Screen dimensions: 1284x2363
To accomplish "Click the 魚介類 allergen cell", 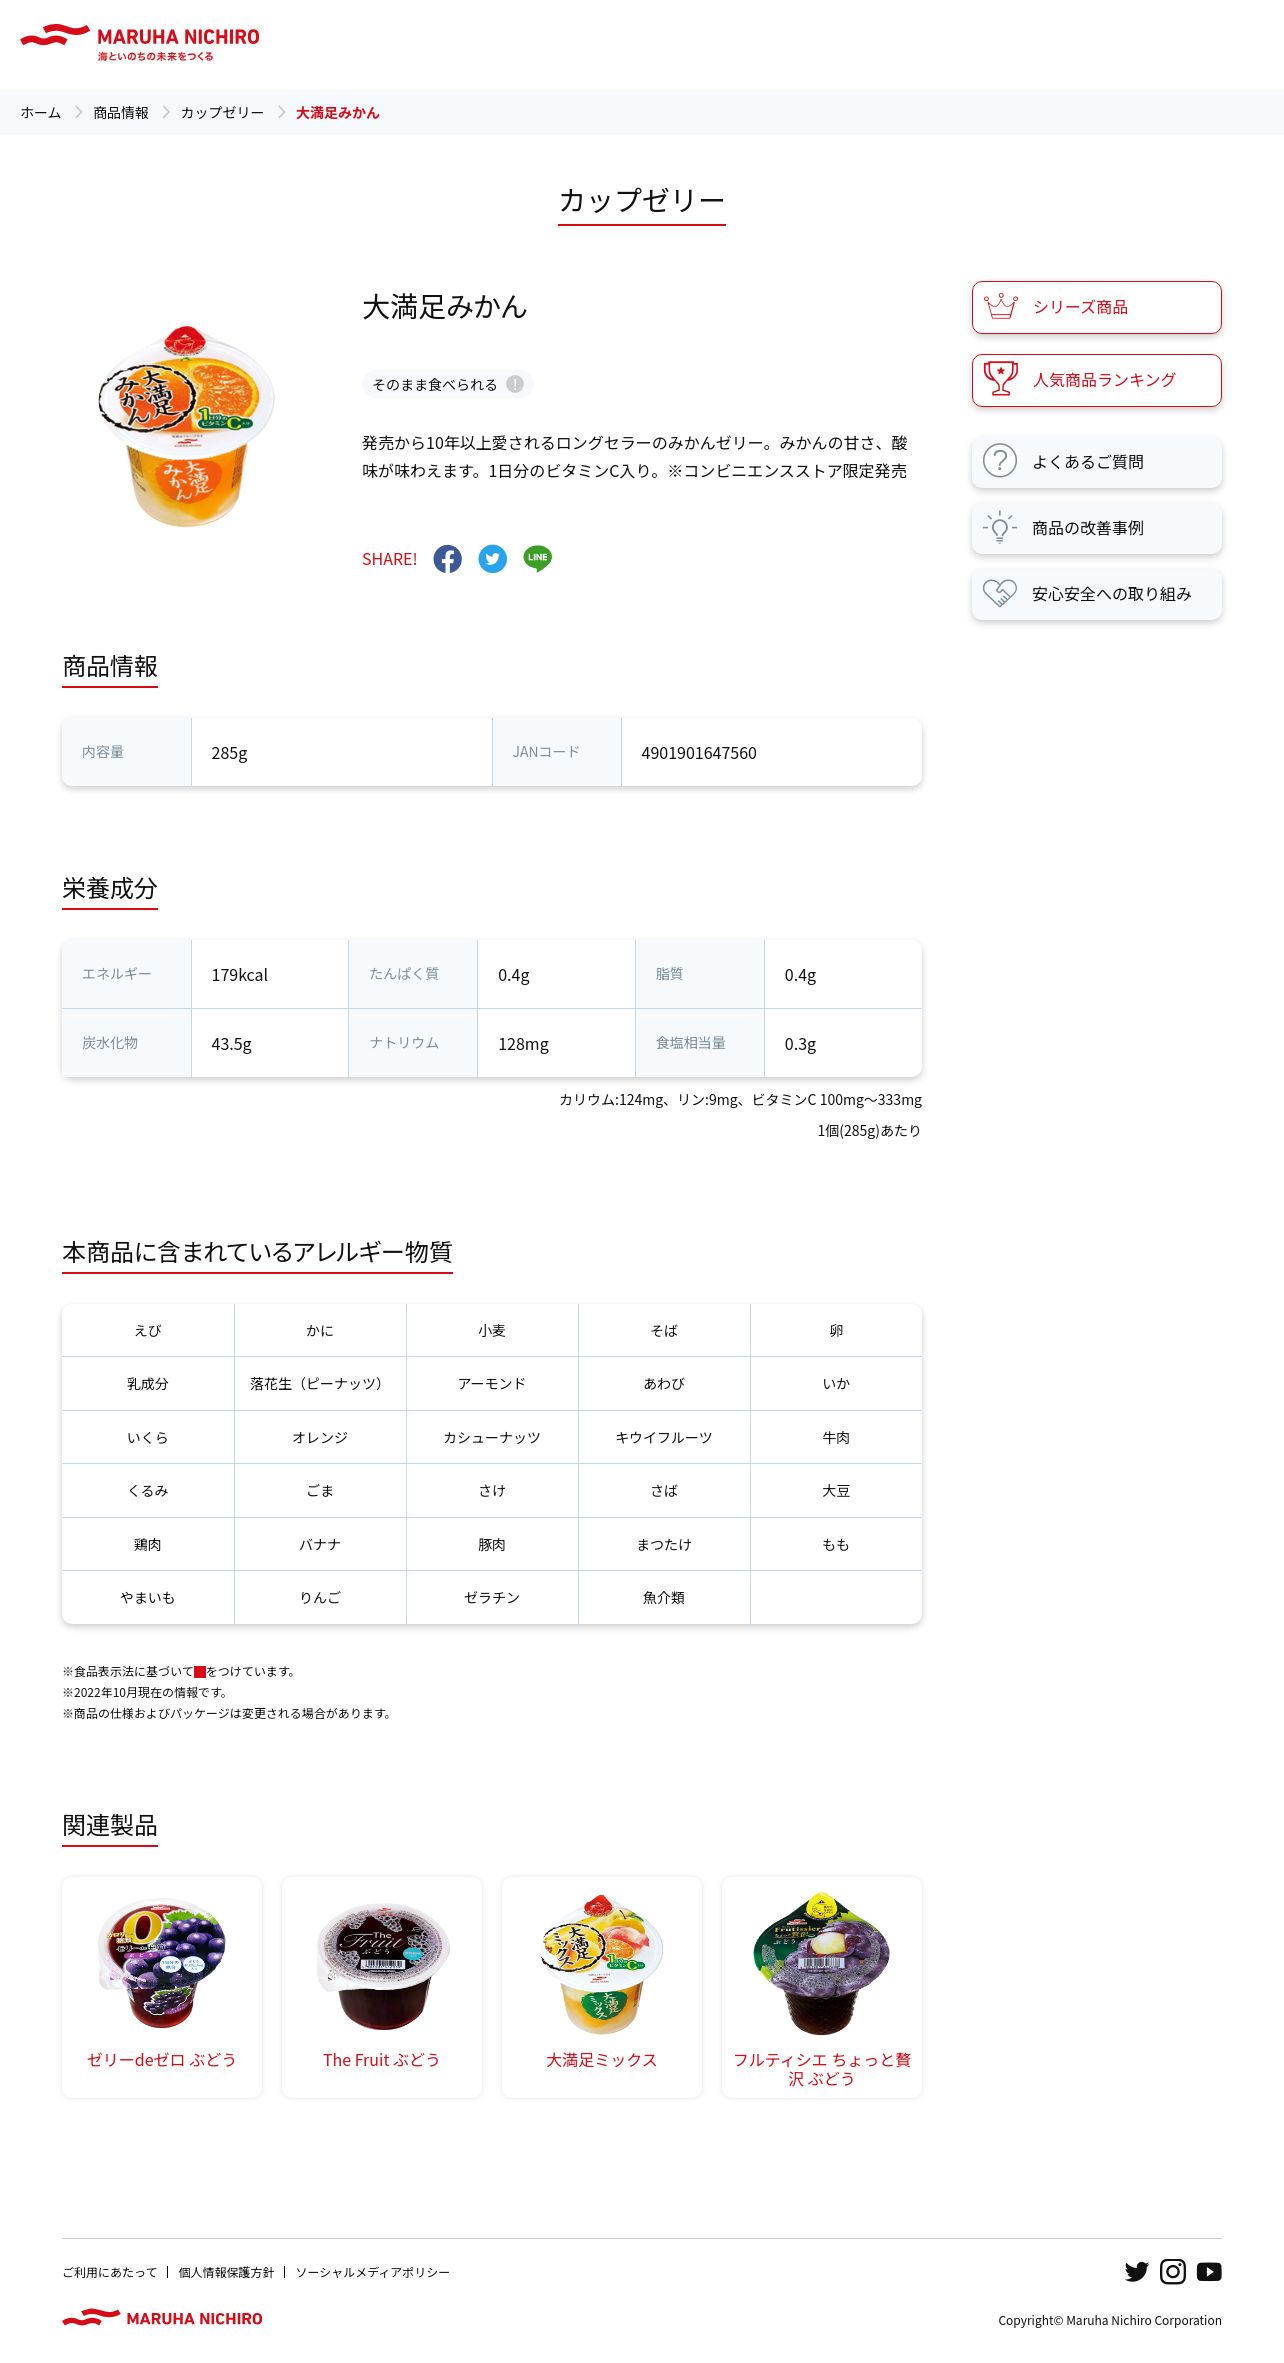I will [x=664, y=1597].
